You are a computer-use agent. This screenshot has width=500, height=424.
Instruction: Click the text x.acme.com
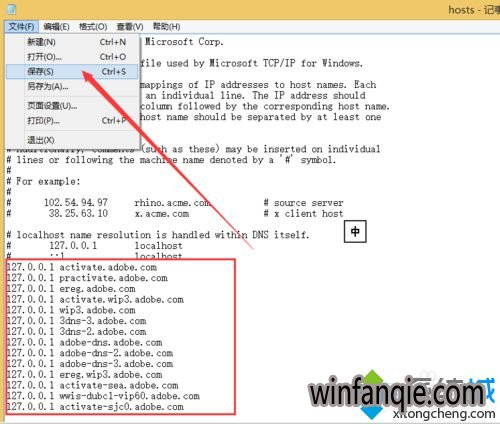tap(162, 214)
